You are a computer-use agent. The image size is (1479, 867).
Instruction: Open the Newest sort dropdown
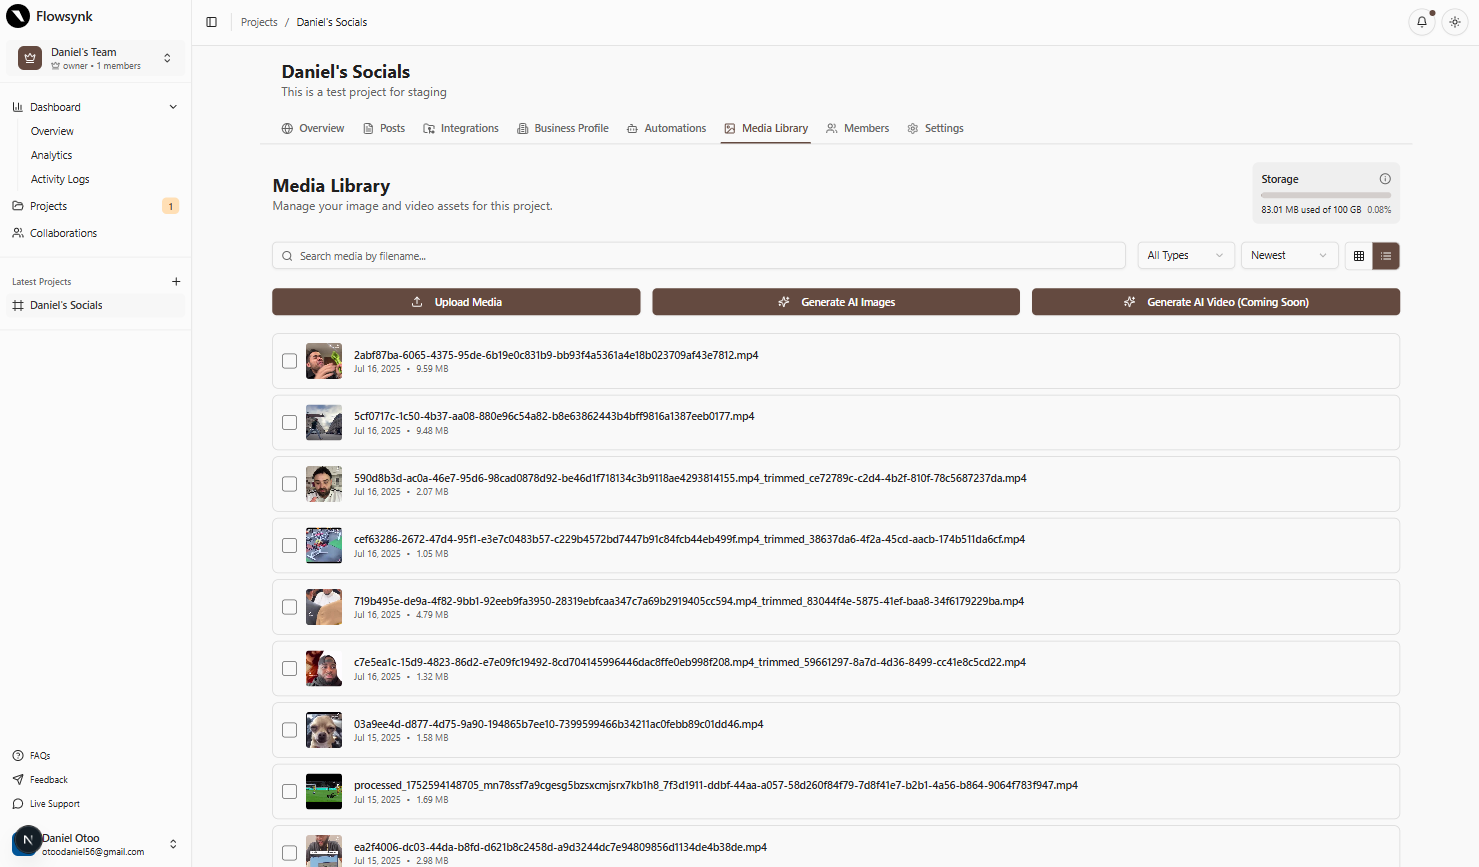click(1289, 256)
